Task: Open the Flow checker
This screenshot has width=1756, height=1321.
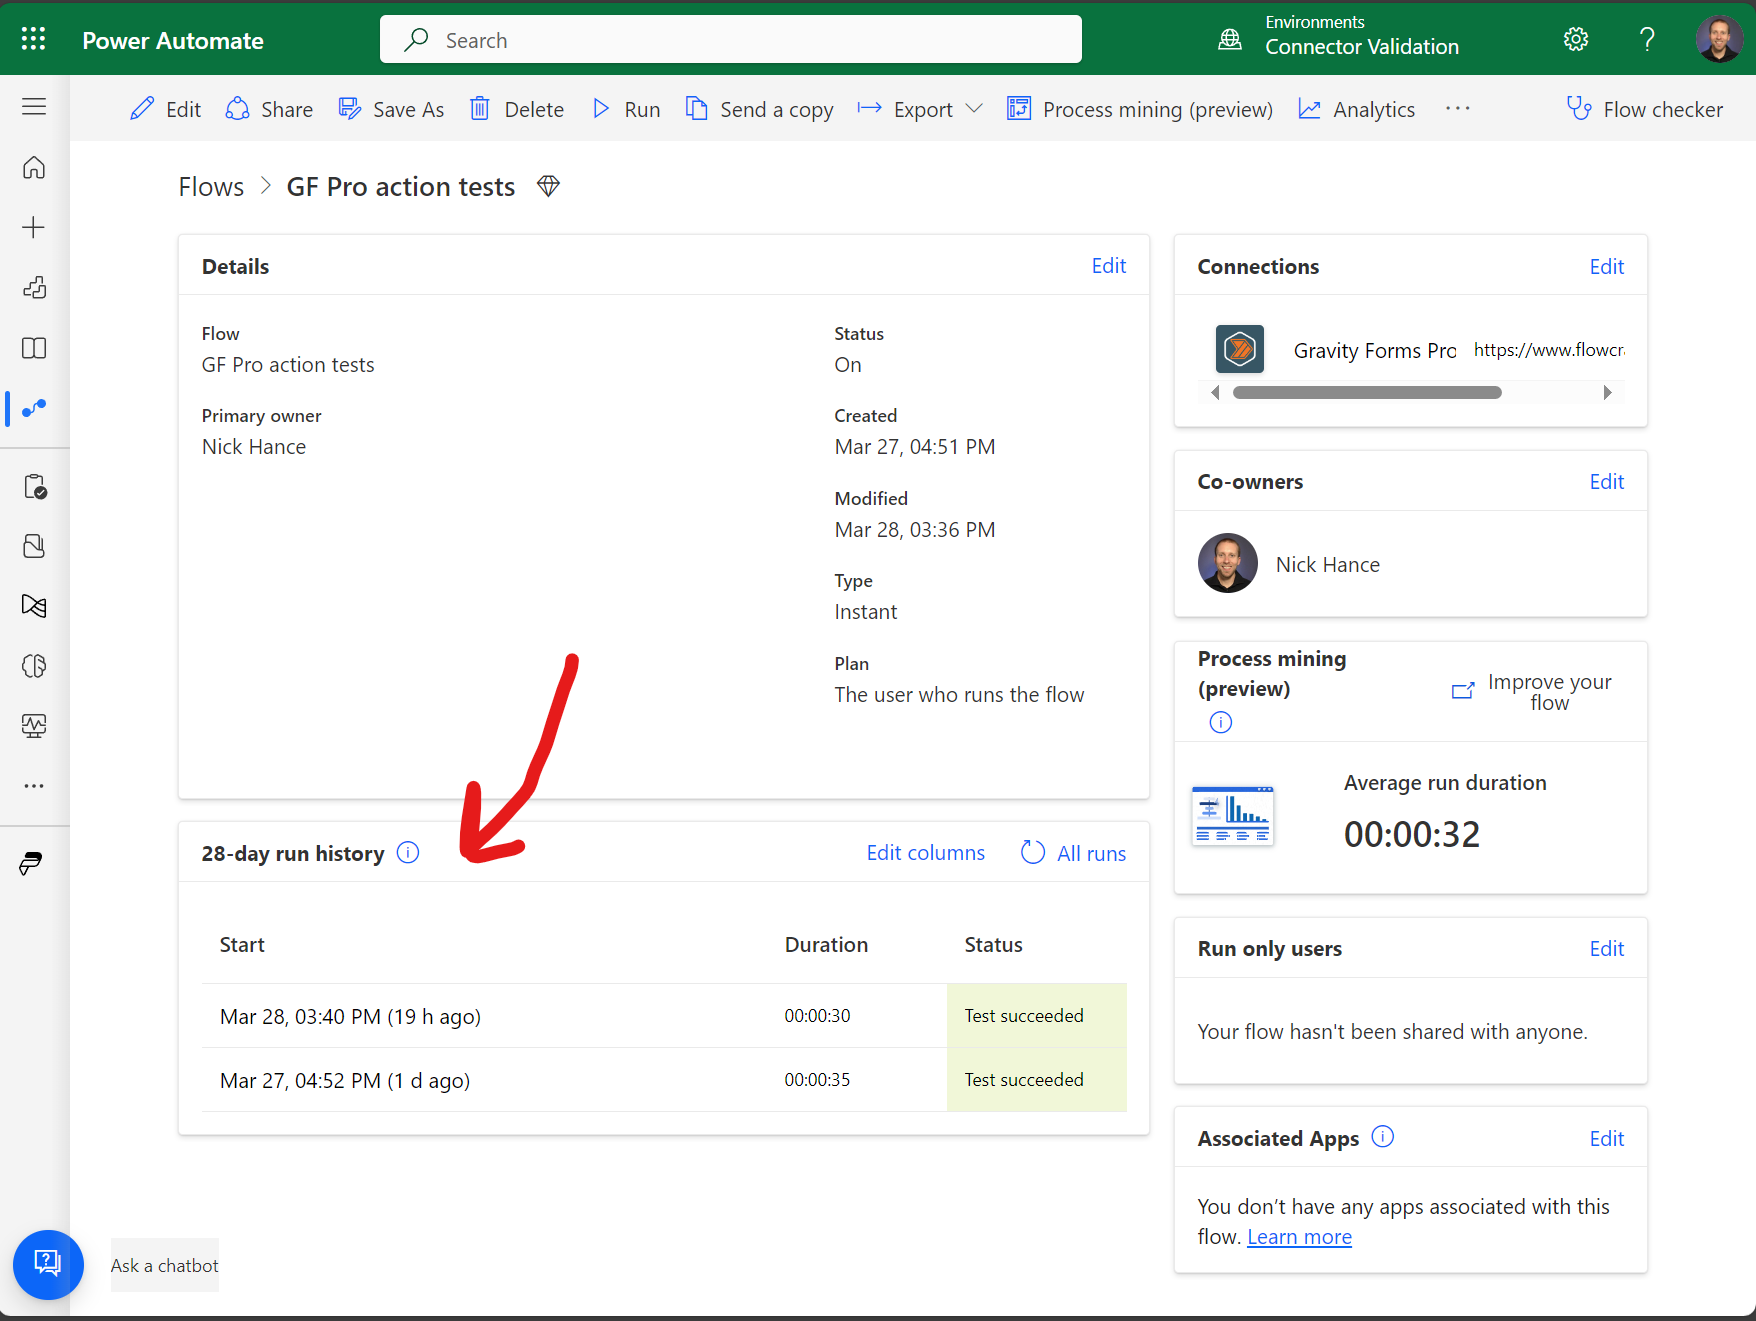Action: (x=1645, y=109)
